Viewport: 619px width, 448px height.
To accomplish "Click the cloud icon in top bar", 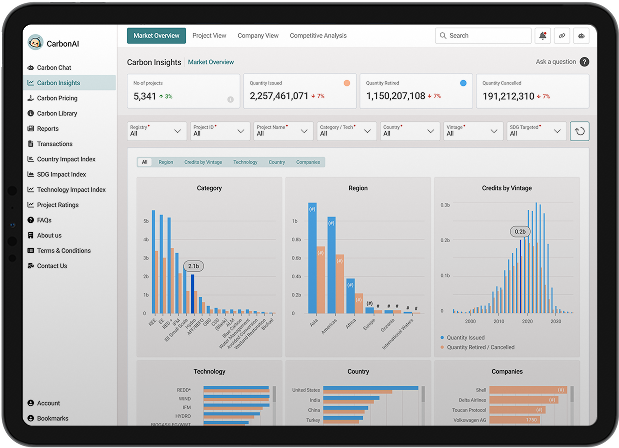I will pyautogui.click(x=582, y=36).
